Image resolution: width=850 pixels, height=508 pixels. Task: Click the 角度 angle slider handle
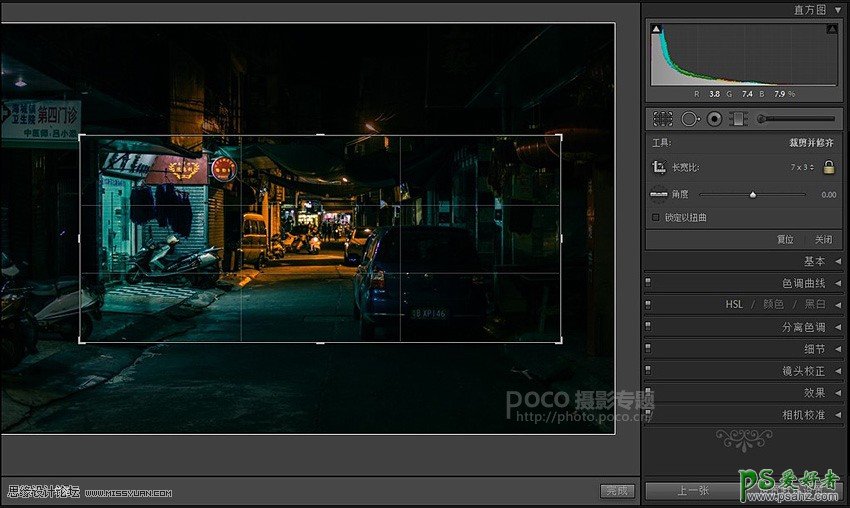753,194
